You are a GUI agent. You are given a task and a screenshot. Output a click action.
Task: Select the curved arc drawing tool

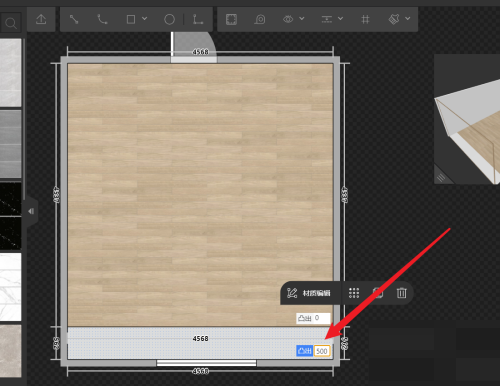pos(102,19)
